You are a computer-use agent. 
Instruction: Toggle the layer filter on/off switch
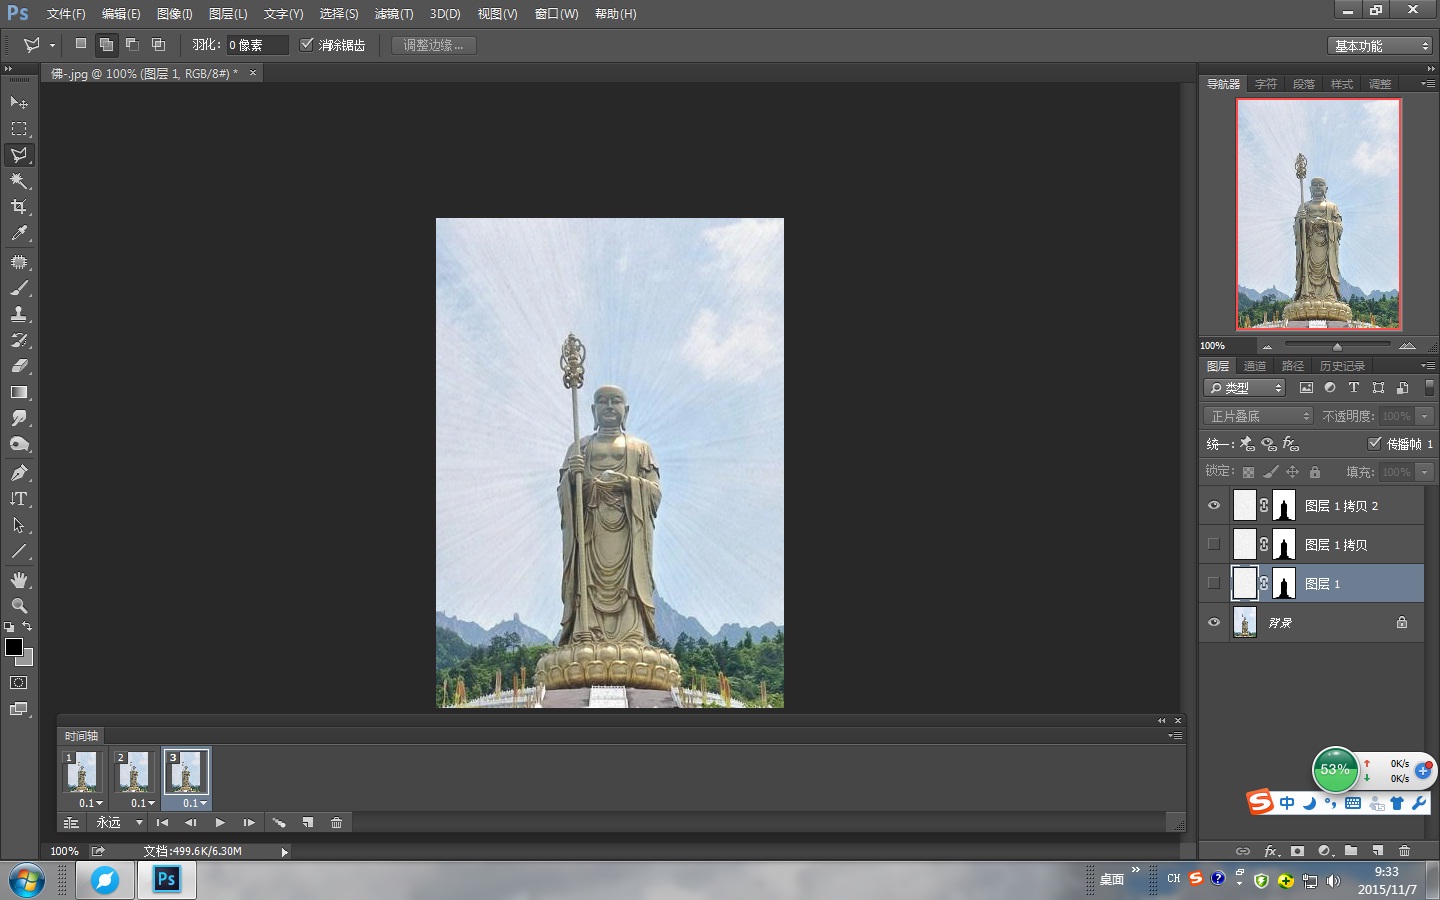(x=1429, y=388)
